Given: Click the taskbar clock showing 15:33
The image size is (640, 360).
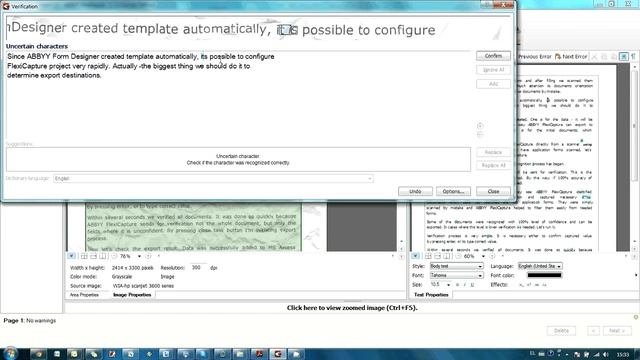Looking at the screenshot, I should coord(622,354).
